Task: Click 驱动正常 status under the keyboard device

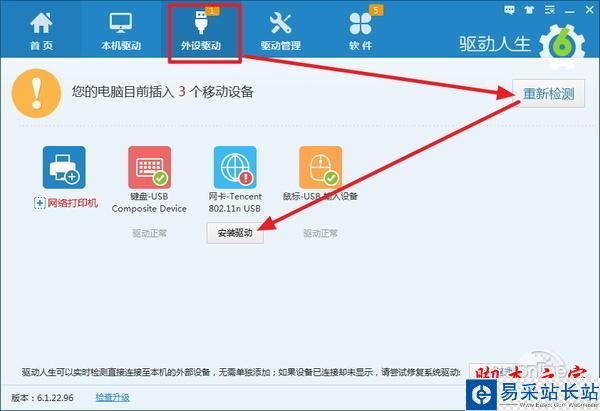Action: pyautogui.click(x=149, y=233)
